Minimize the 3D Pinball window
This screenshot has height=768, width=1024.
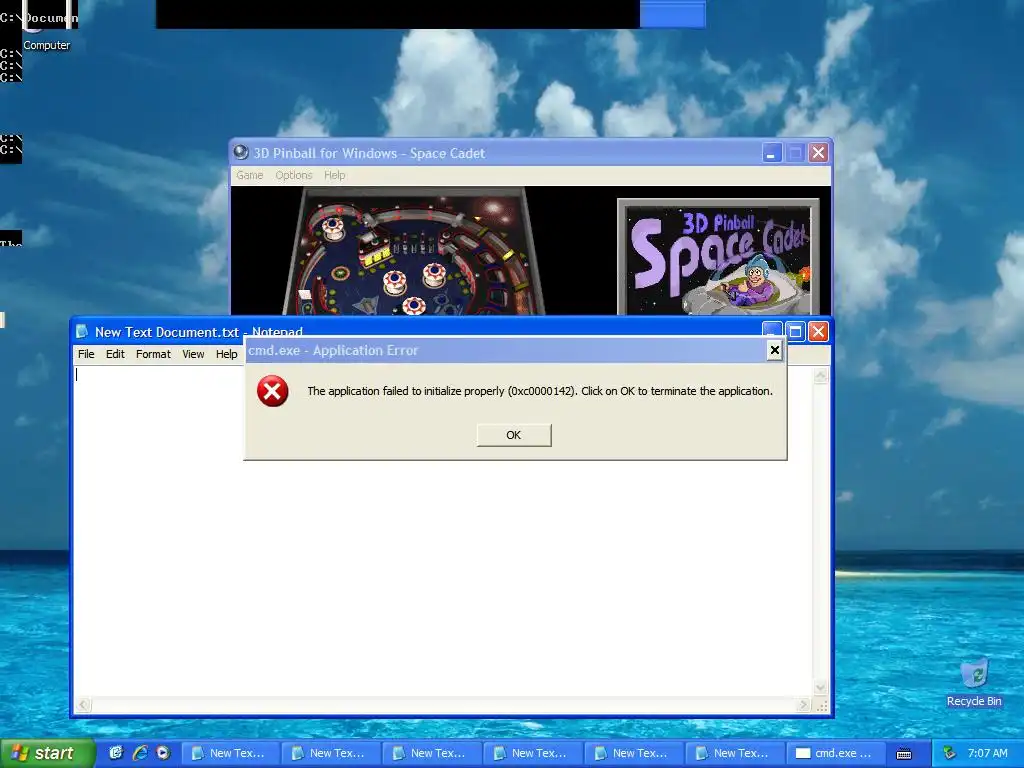(x=772, y=153)
